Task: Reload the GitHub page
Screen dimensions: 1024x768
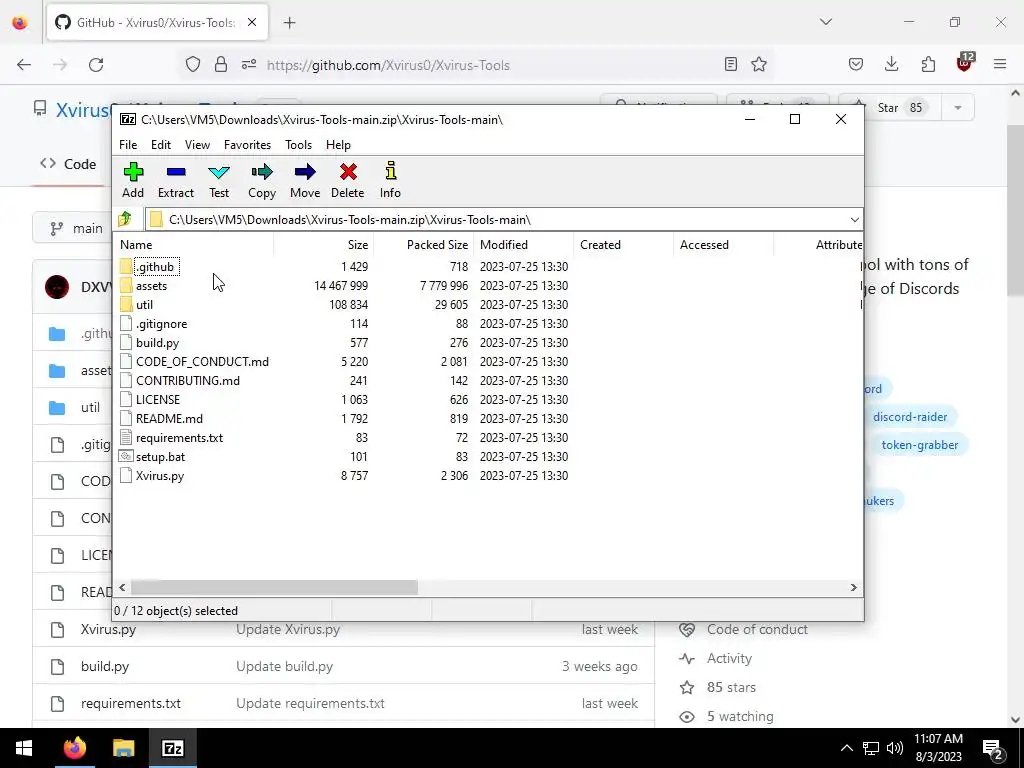Action: pyautogui.click(x=96, y=65)
